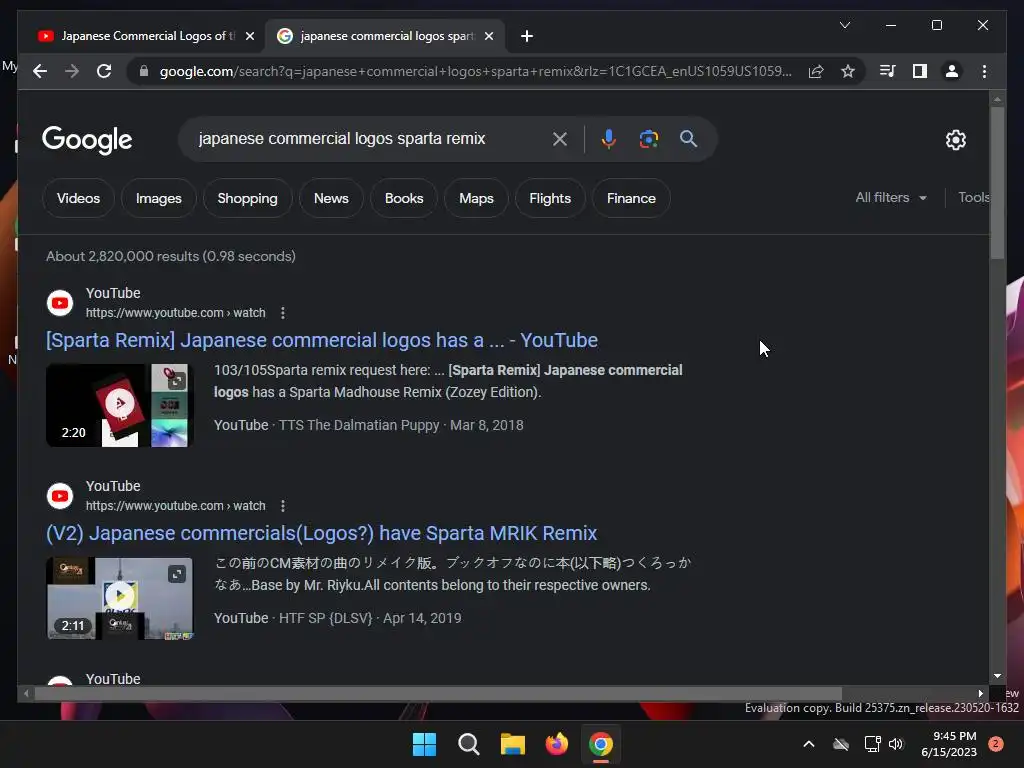Screen dimensions: 1024x768
Task: Click YouTube favicon of second result
Action: click(60, 496)
